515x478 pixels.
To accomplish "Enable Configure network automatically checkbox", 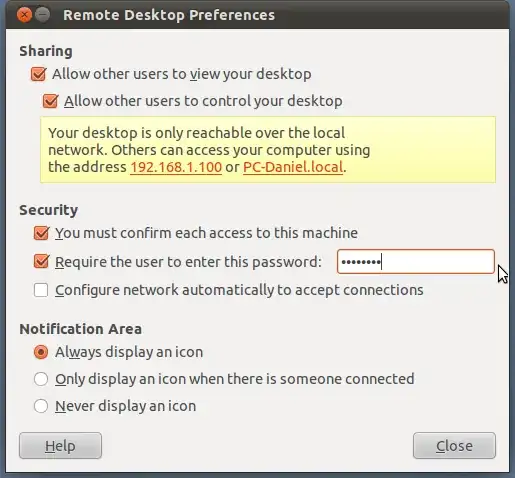I will [41, 290].
